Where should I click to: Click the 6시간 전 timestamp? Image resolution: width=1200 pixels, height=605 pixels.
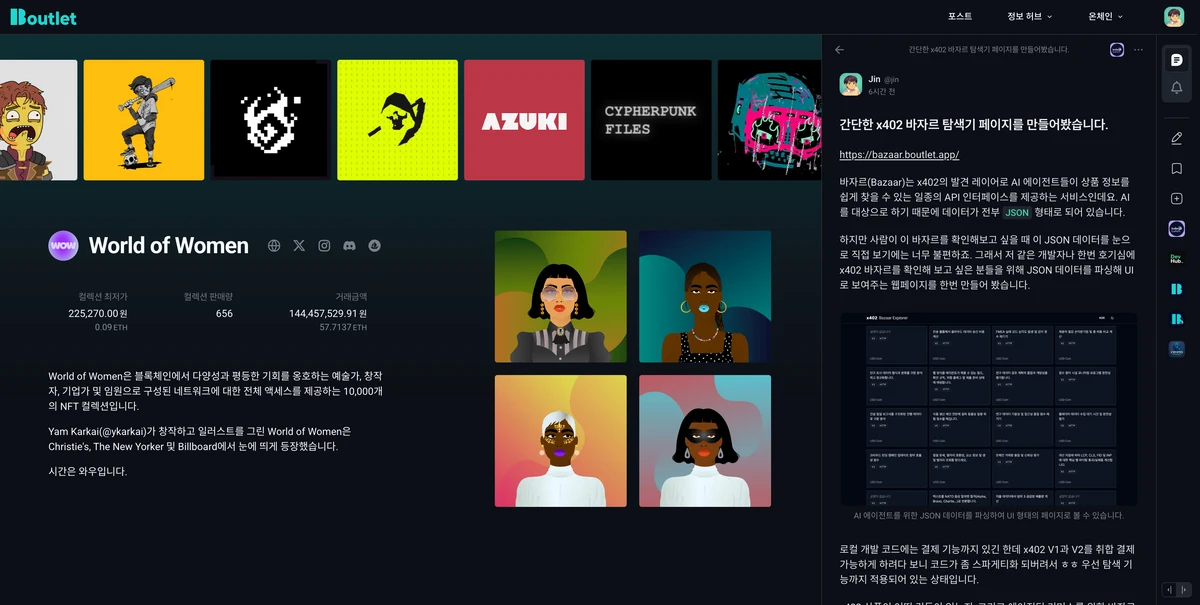coord(882,91)
